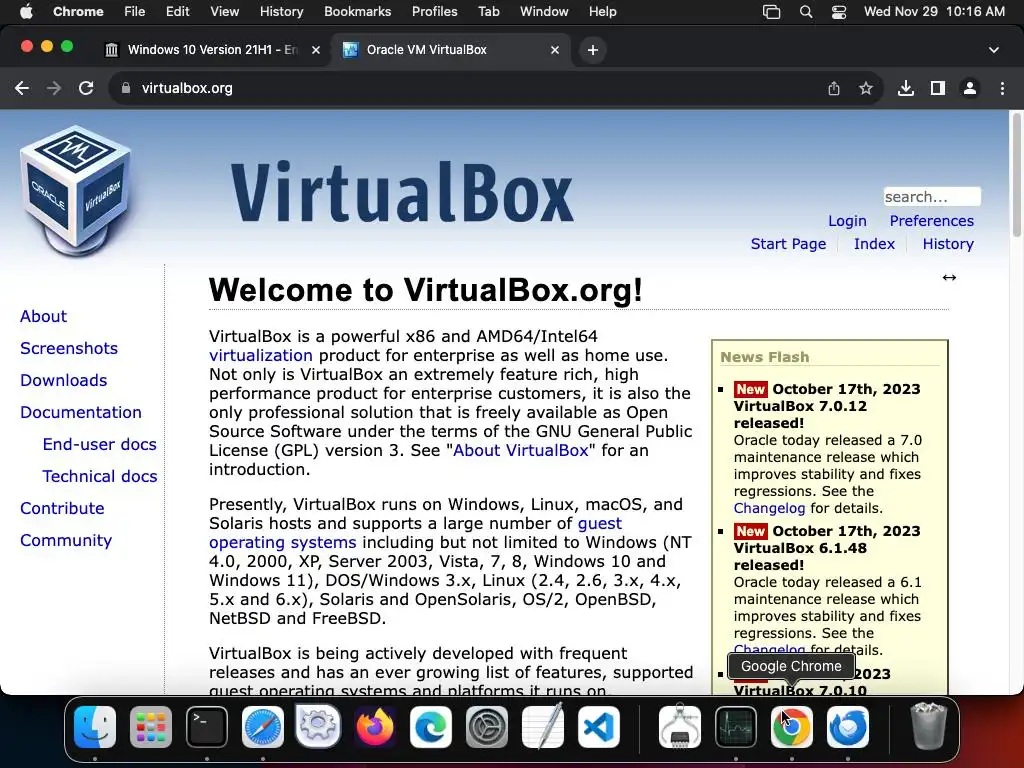Open Screenshots in sidebar
Image resolution: width=1024 pixels, height=768 pixels.
pos(69,348)
